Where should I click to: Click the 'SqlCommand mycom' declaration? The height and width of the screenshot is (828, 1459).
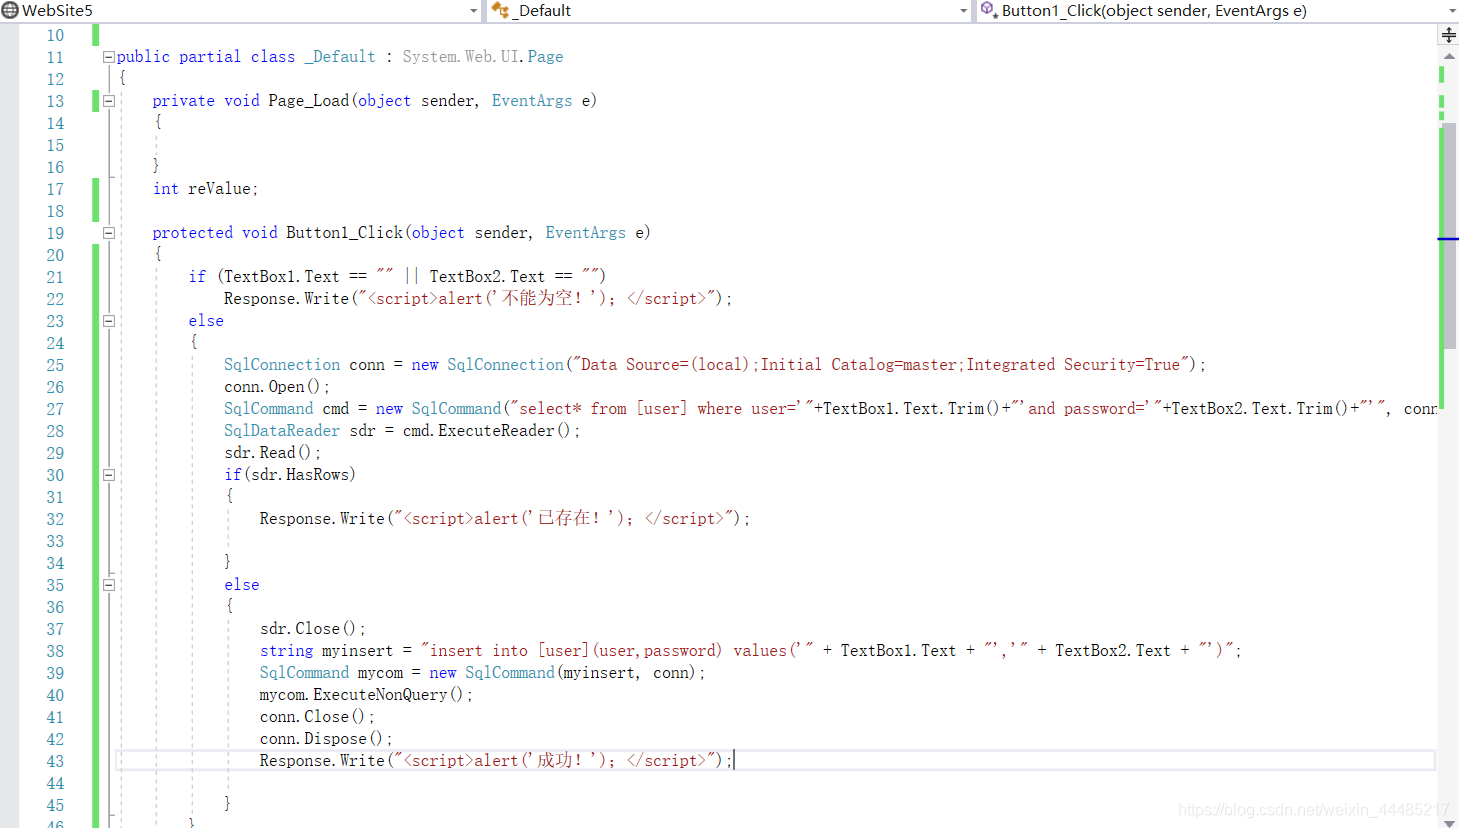pyautogui.click(x=331, y=673)
